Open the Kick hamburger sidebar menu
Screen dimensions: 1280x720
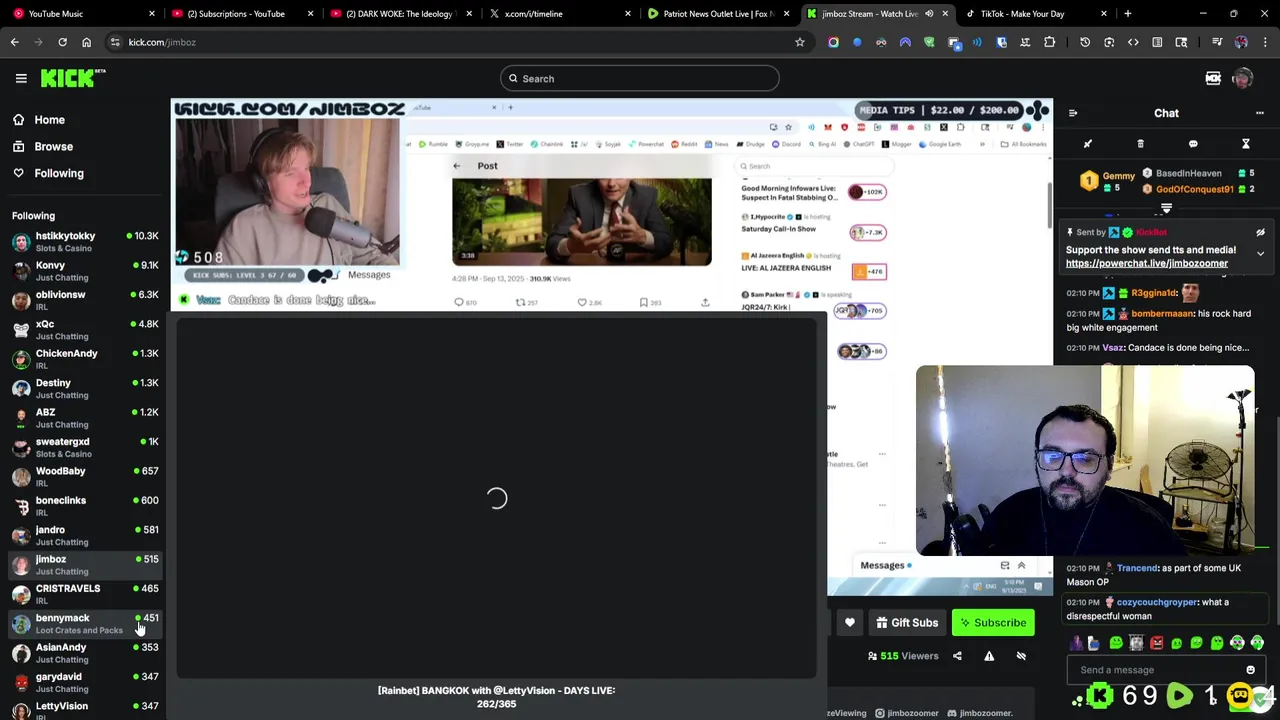[x=21, y=78]
